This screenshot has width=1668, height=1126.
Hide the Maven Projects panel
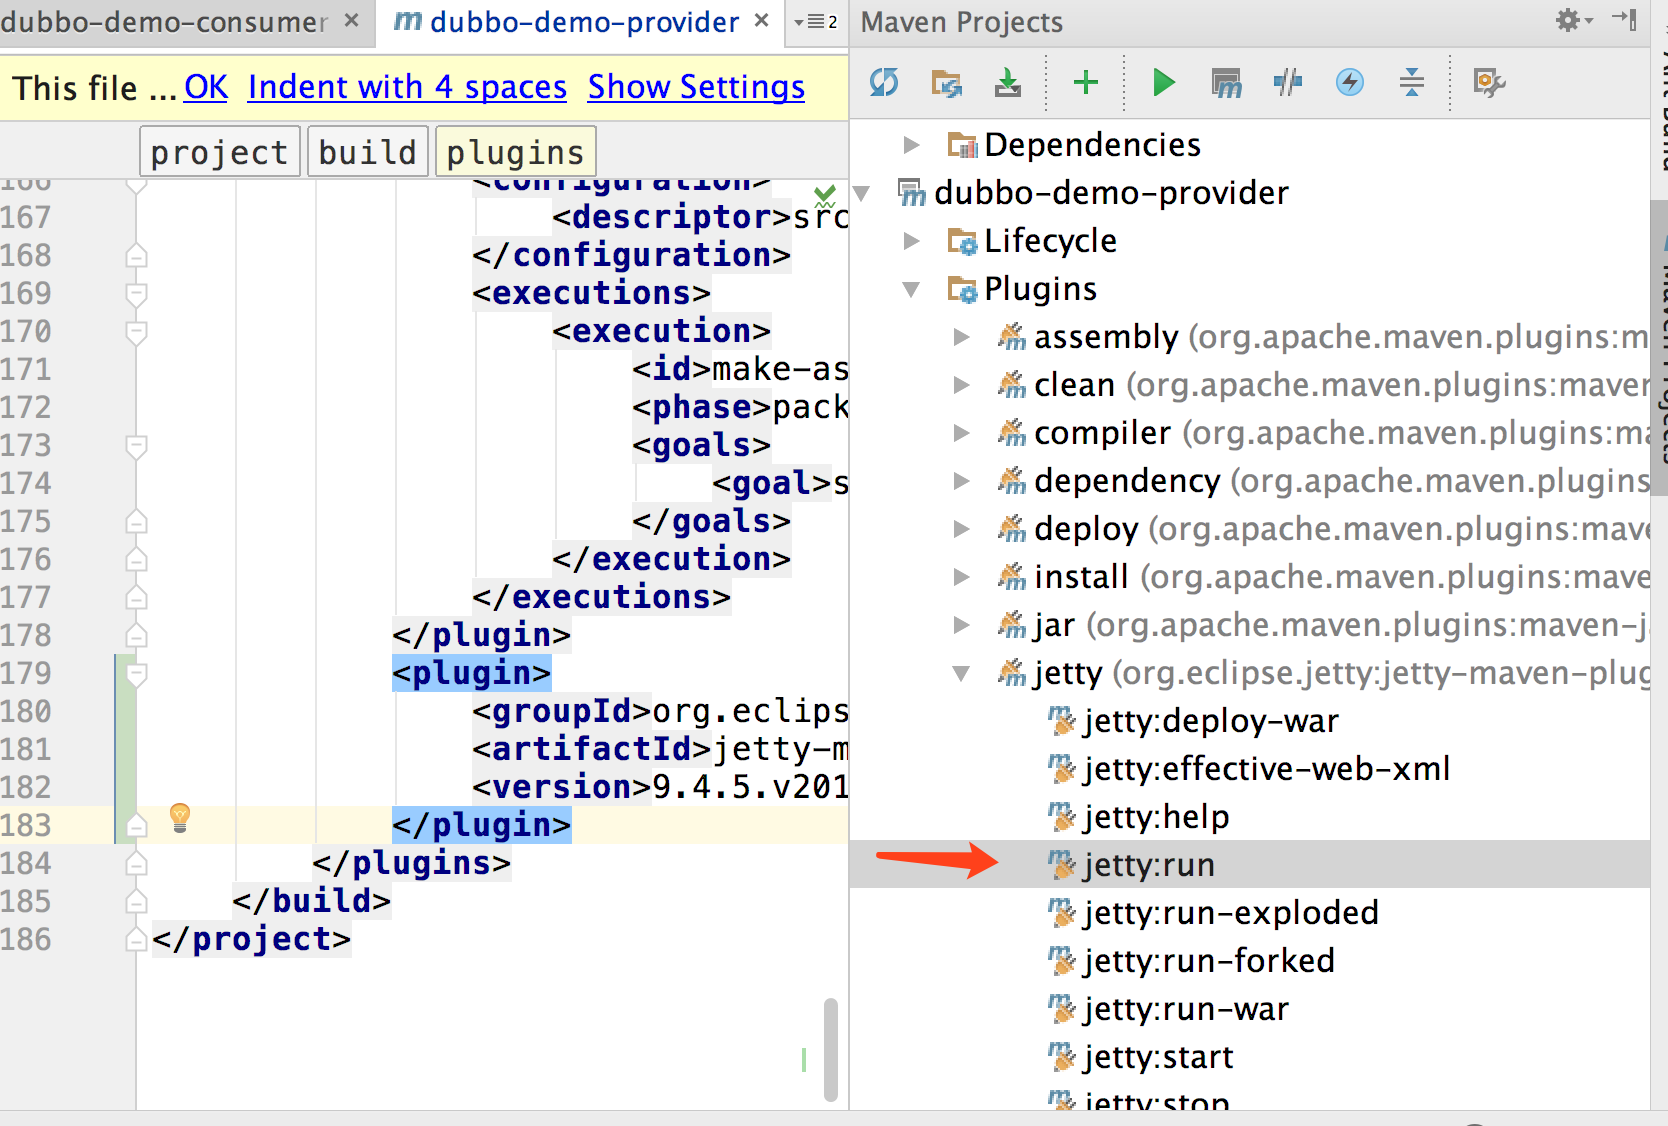pos(1624,19)
